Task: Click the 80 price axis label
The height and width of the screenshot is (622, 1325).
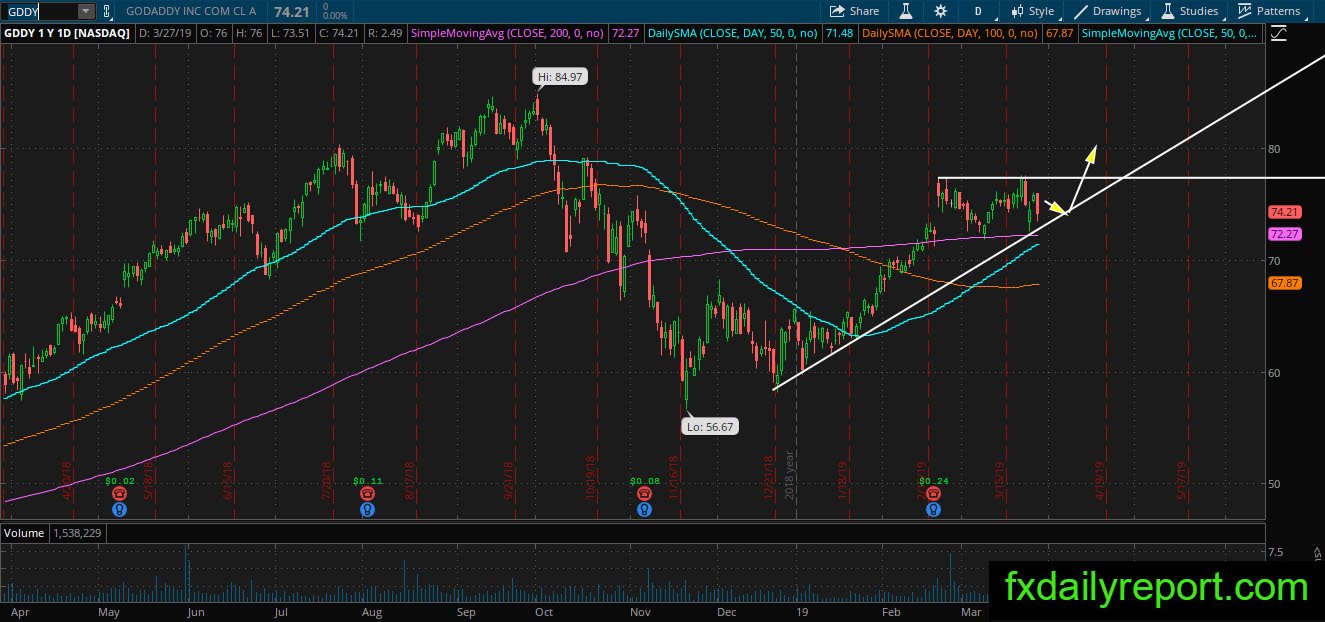Action: 1274,150
